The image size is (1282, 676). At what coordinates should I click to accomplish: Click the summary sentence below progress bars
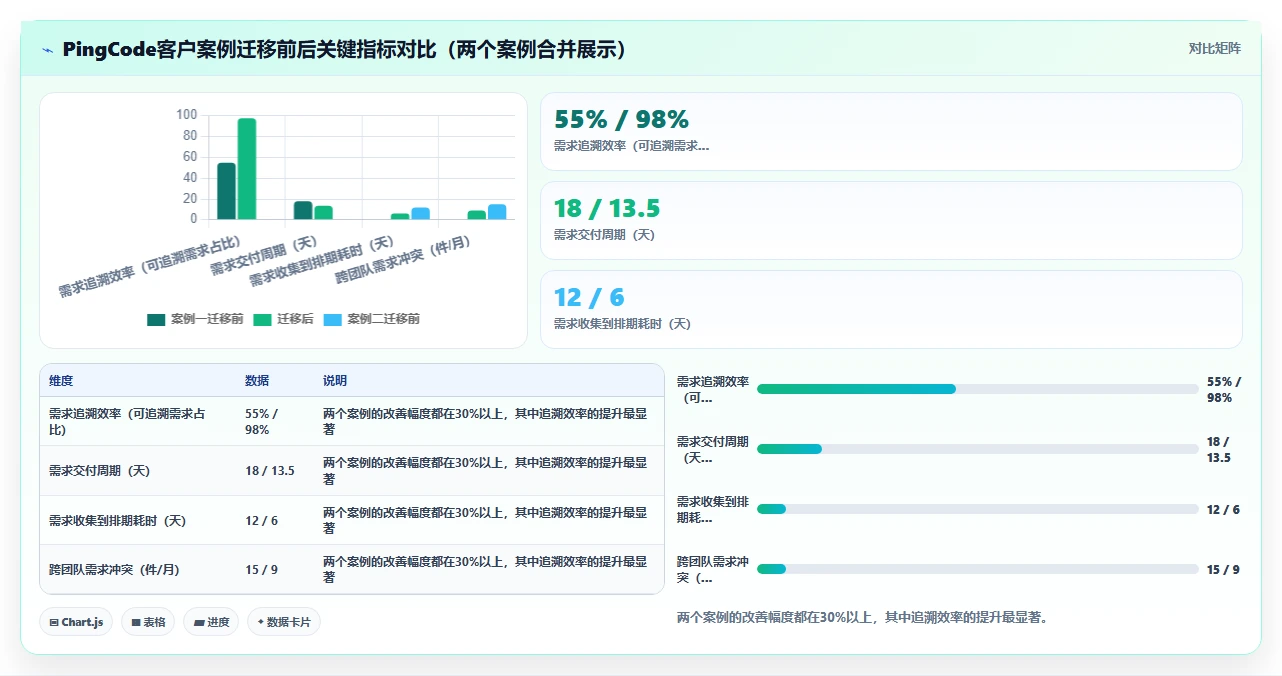862,617
